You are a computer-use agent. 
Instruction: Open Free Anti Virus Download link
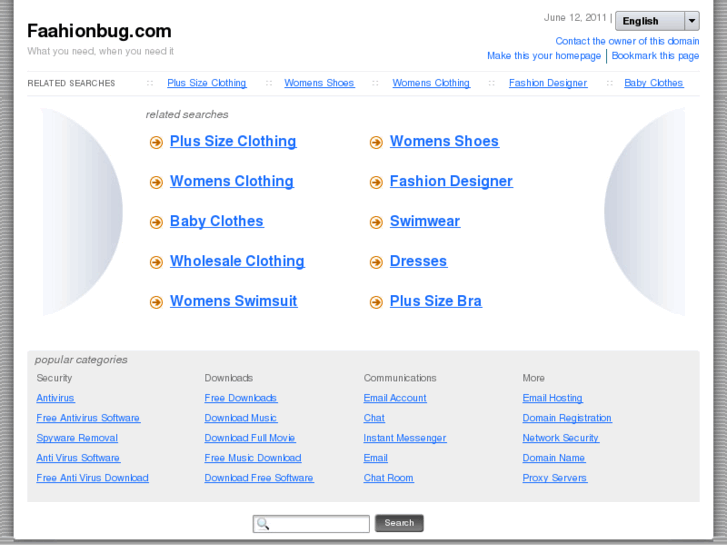tap(93, 478)
